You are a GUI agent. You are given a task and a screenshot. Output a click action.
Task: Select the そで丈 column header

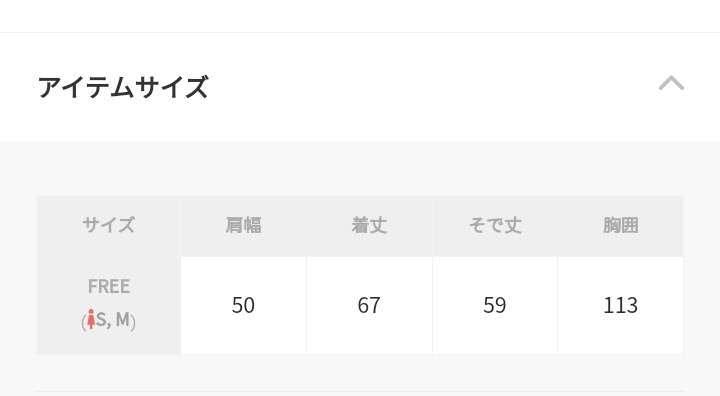point(495,225)
